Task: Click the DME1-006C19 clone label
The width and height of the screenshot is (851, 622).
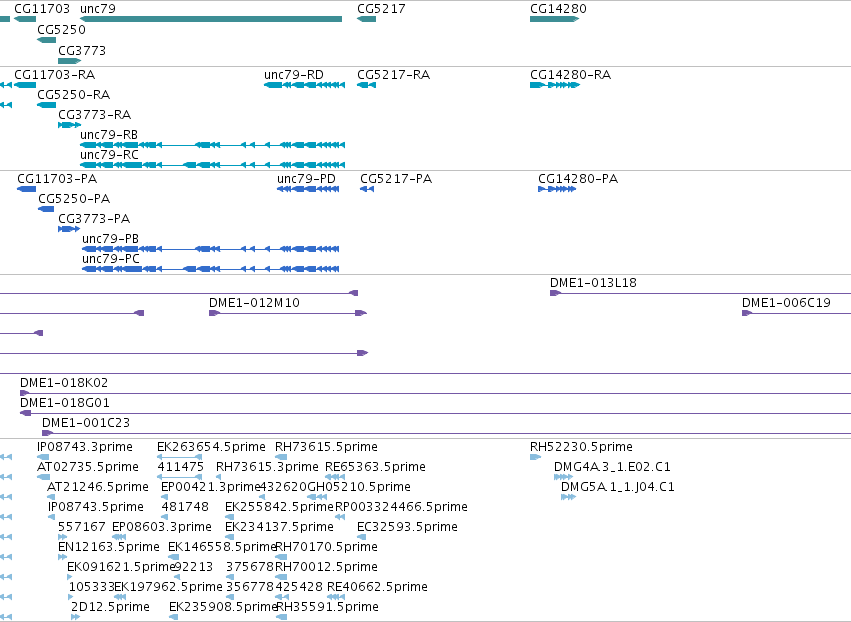Action: pos(786,303)
